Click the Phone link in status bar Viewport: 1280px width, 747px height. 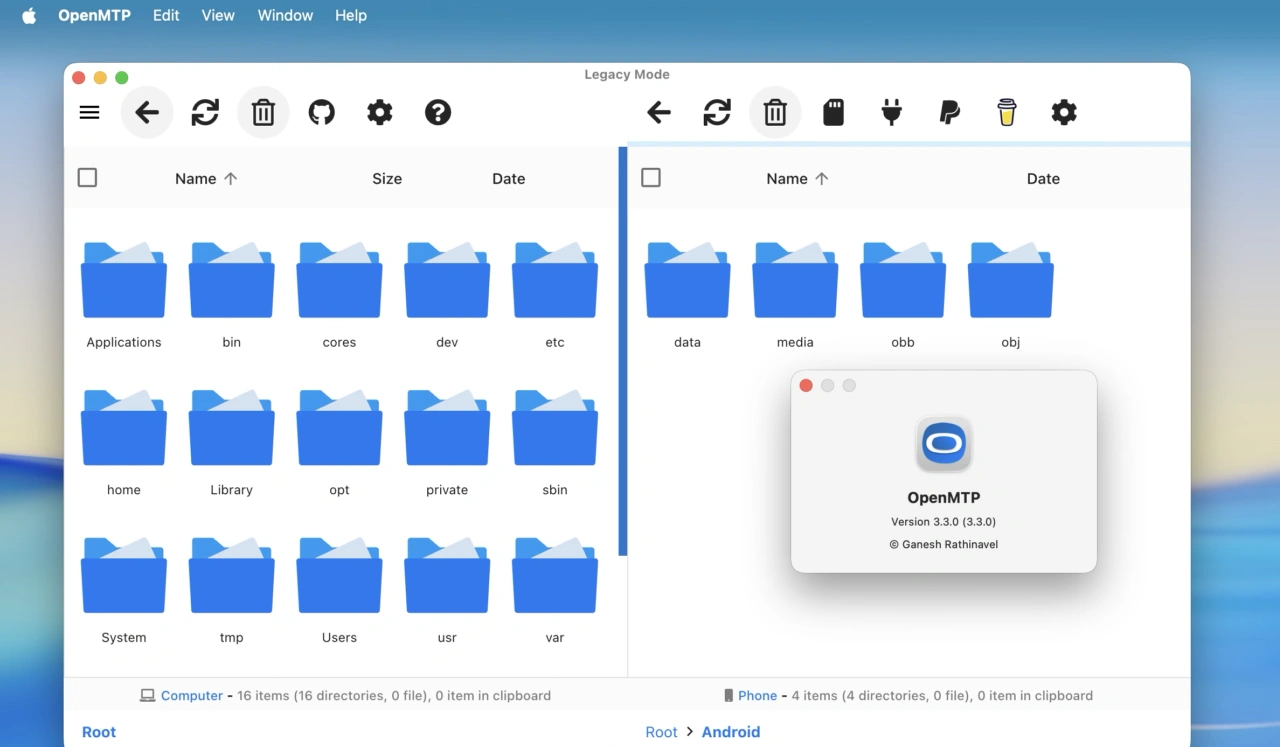point(757,695)
